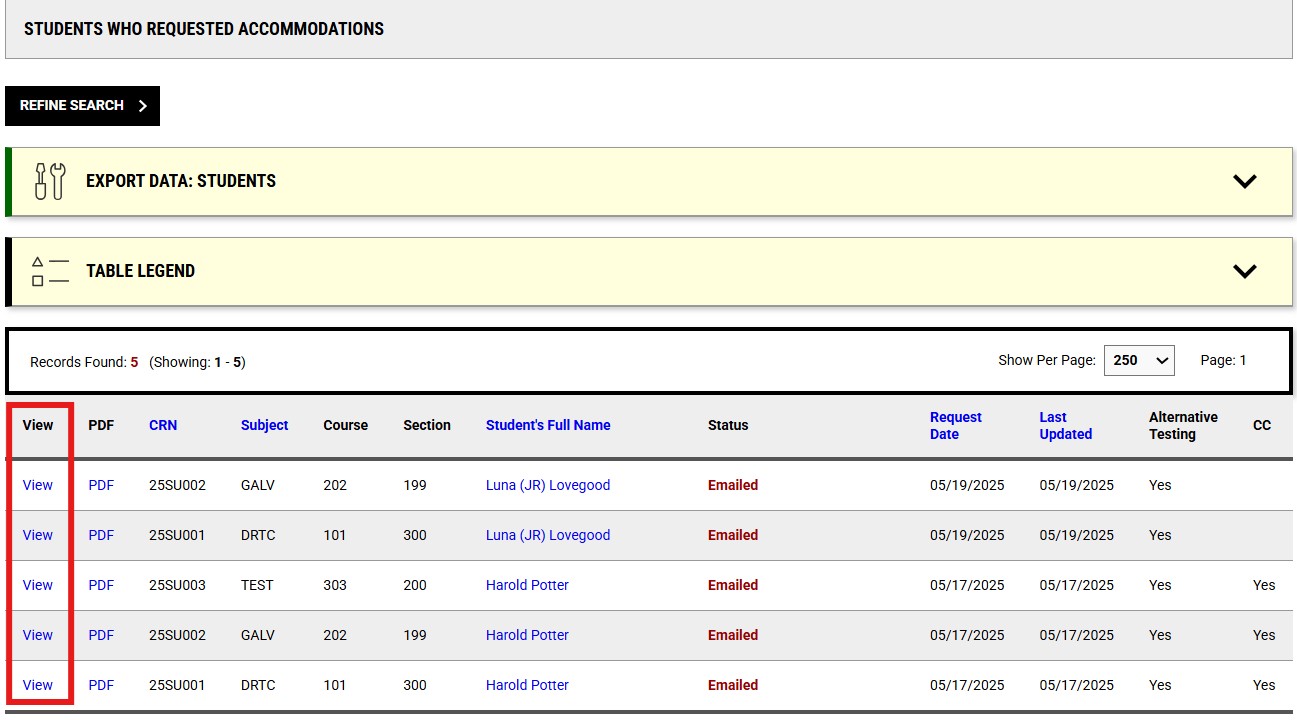Click Harold Potter name in GALV 202 row

[527, 635]
